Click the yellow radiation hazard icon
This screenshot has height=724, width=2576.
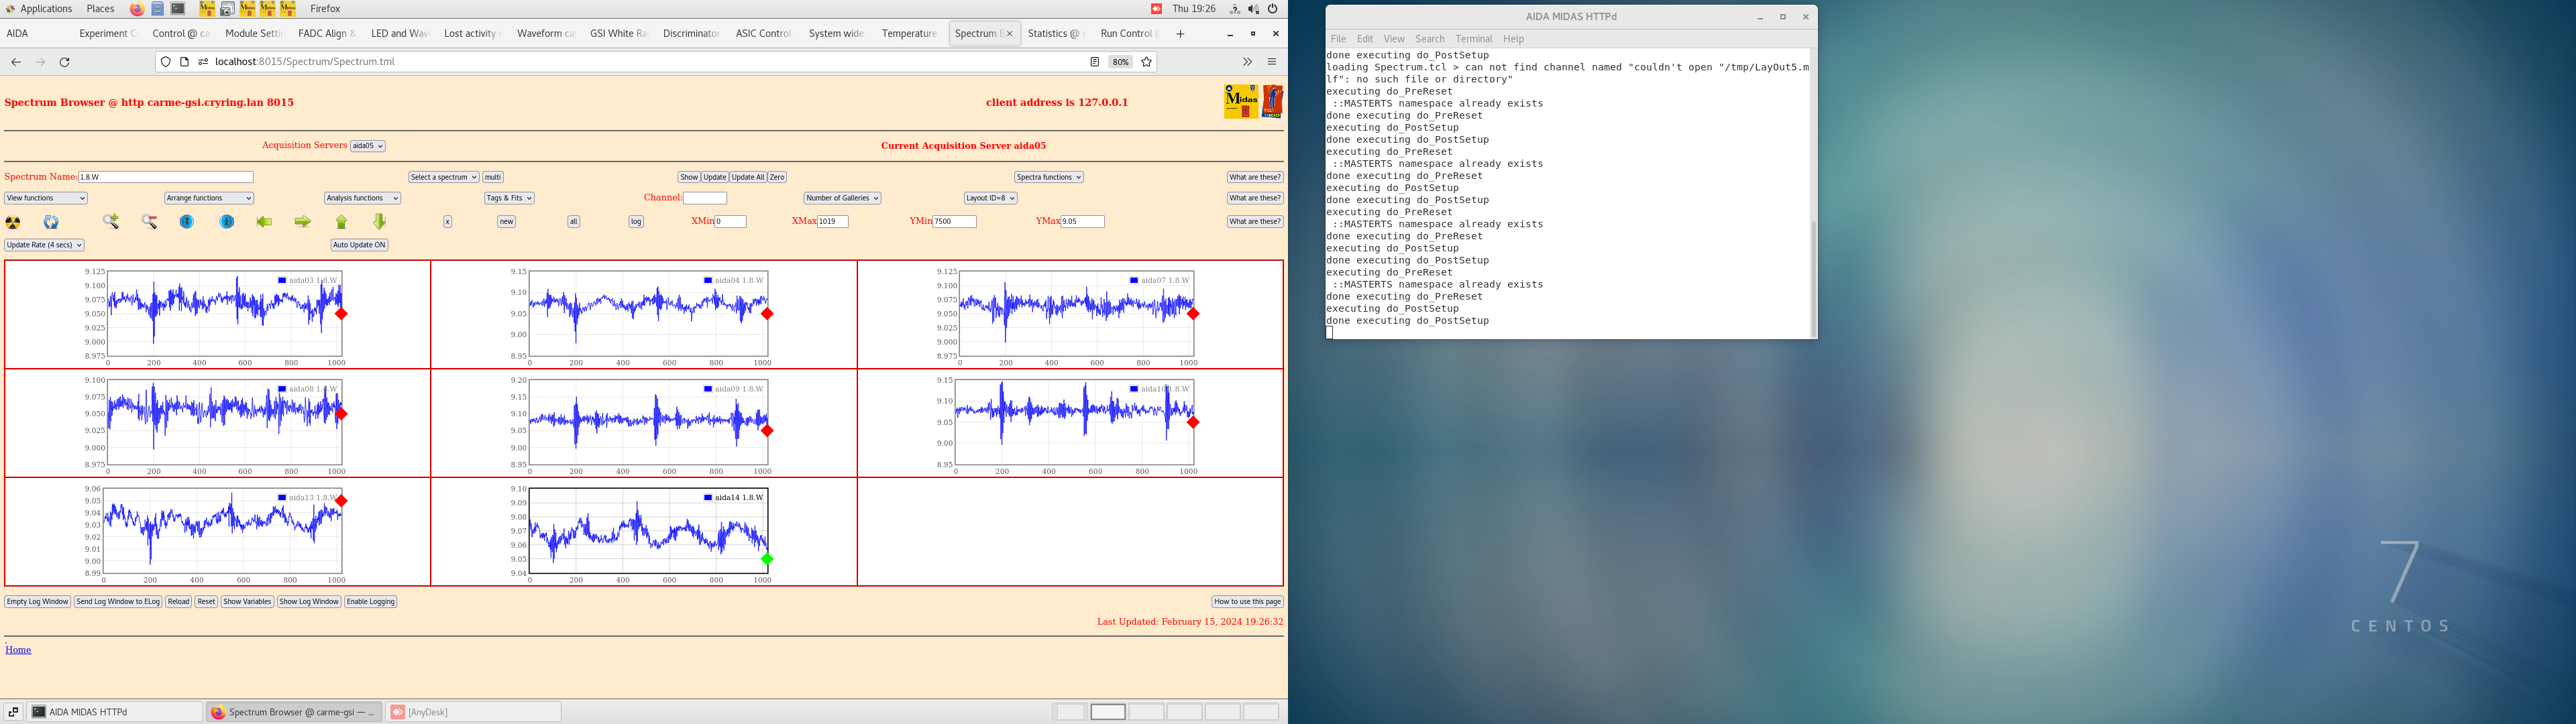tap(13, 222)
